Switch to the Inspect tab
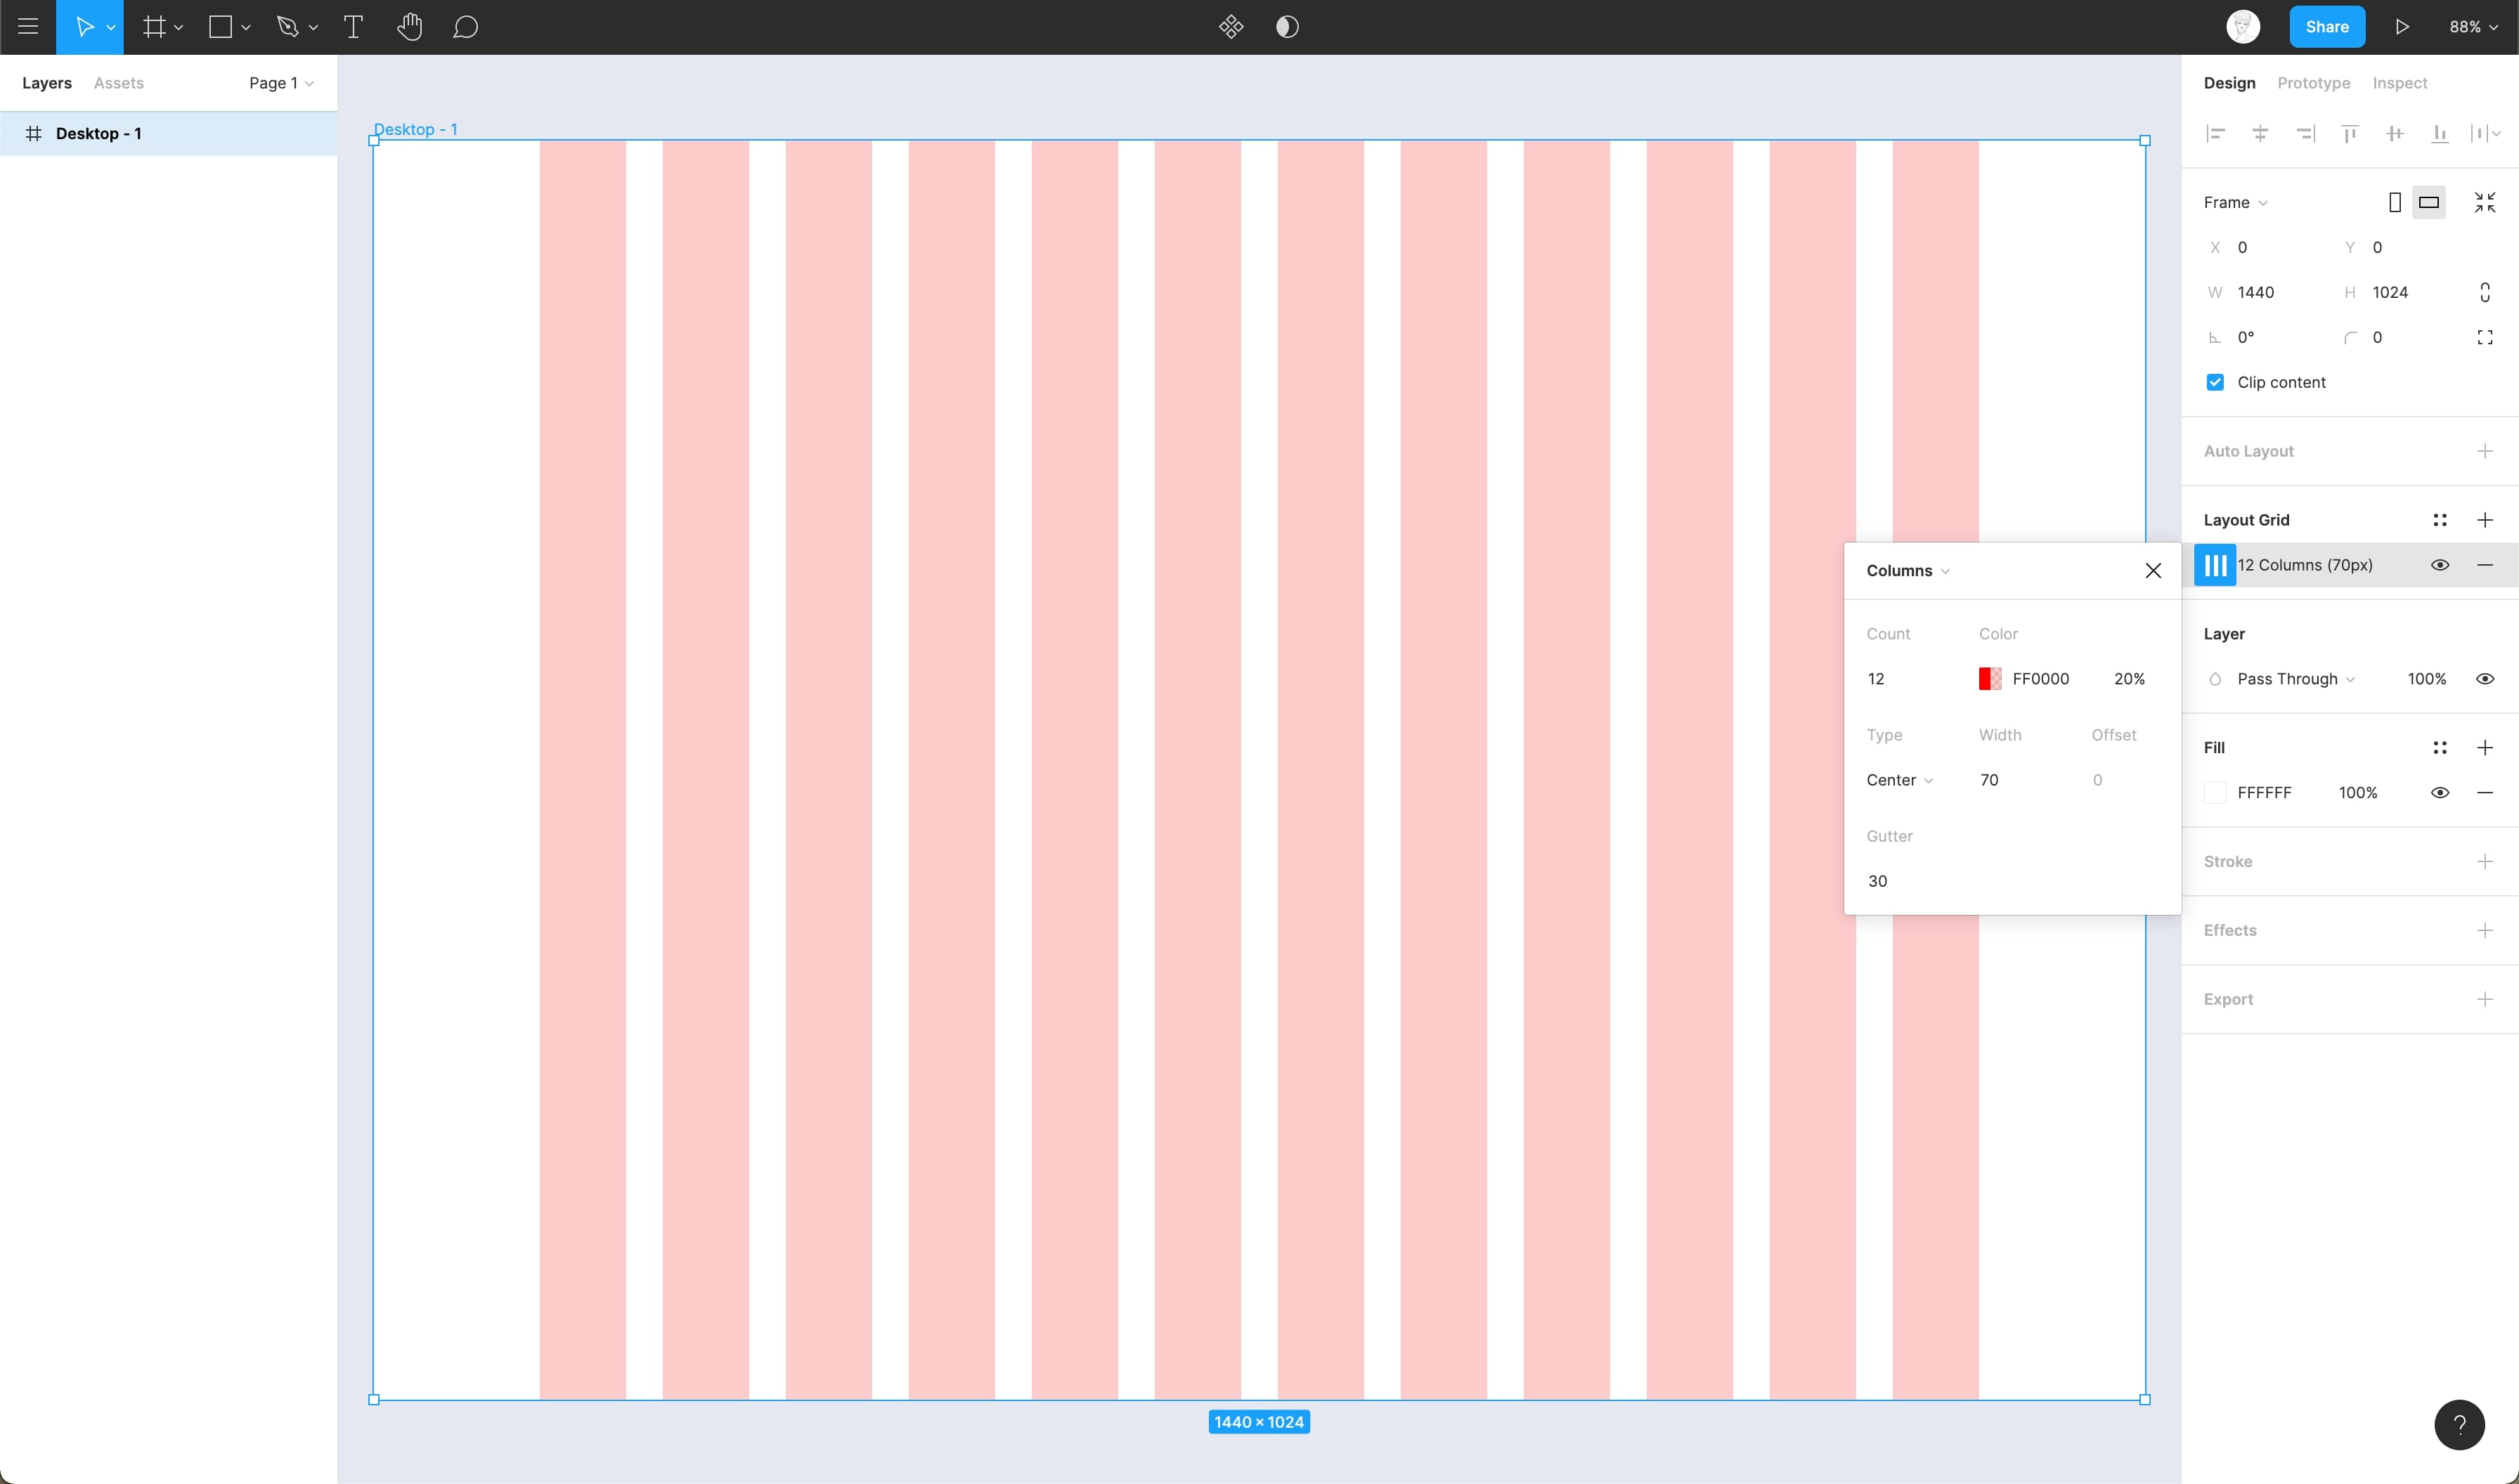Image resolution: width=2519 pixels, height=1484 pixels. pos(2397,83)
